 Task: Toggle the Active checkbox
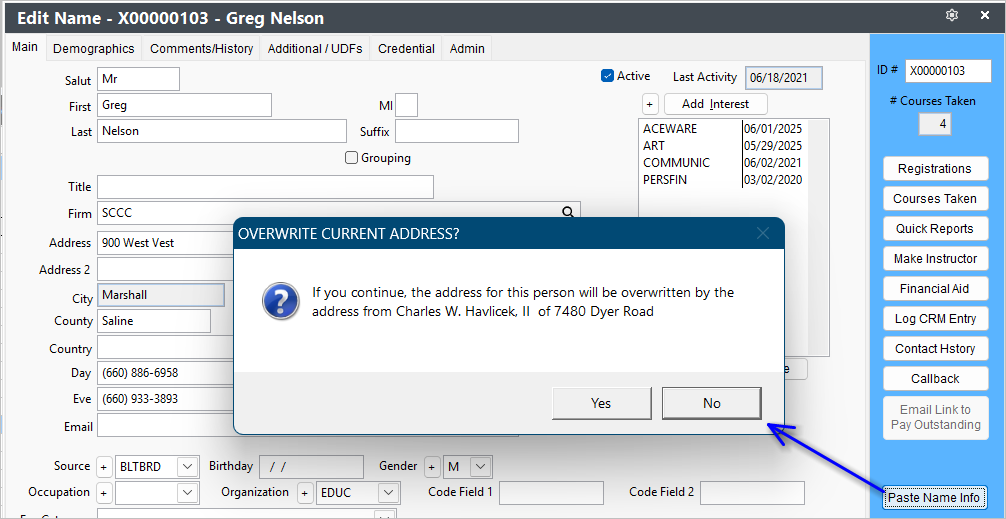[x=607, y=76]
